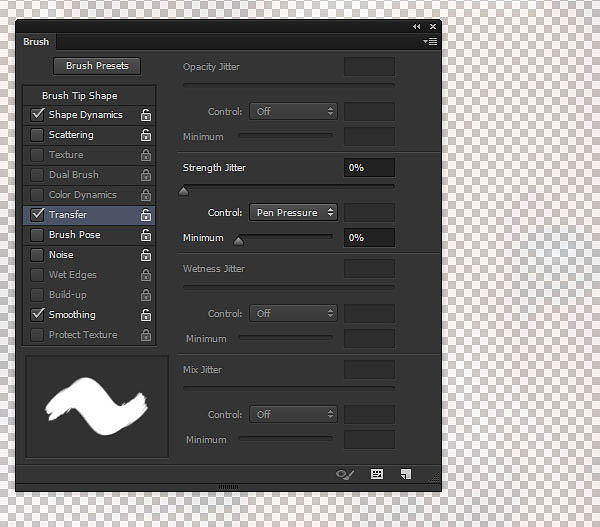
Task: Toggle the lock icon for Noise
Action: click(146, 255)
